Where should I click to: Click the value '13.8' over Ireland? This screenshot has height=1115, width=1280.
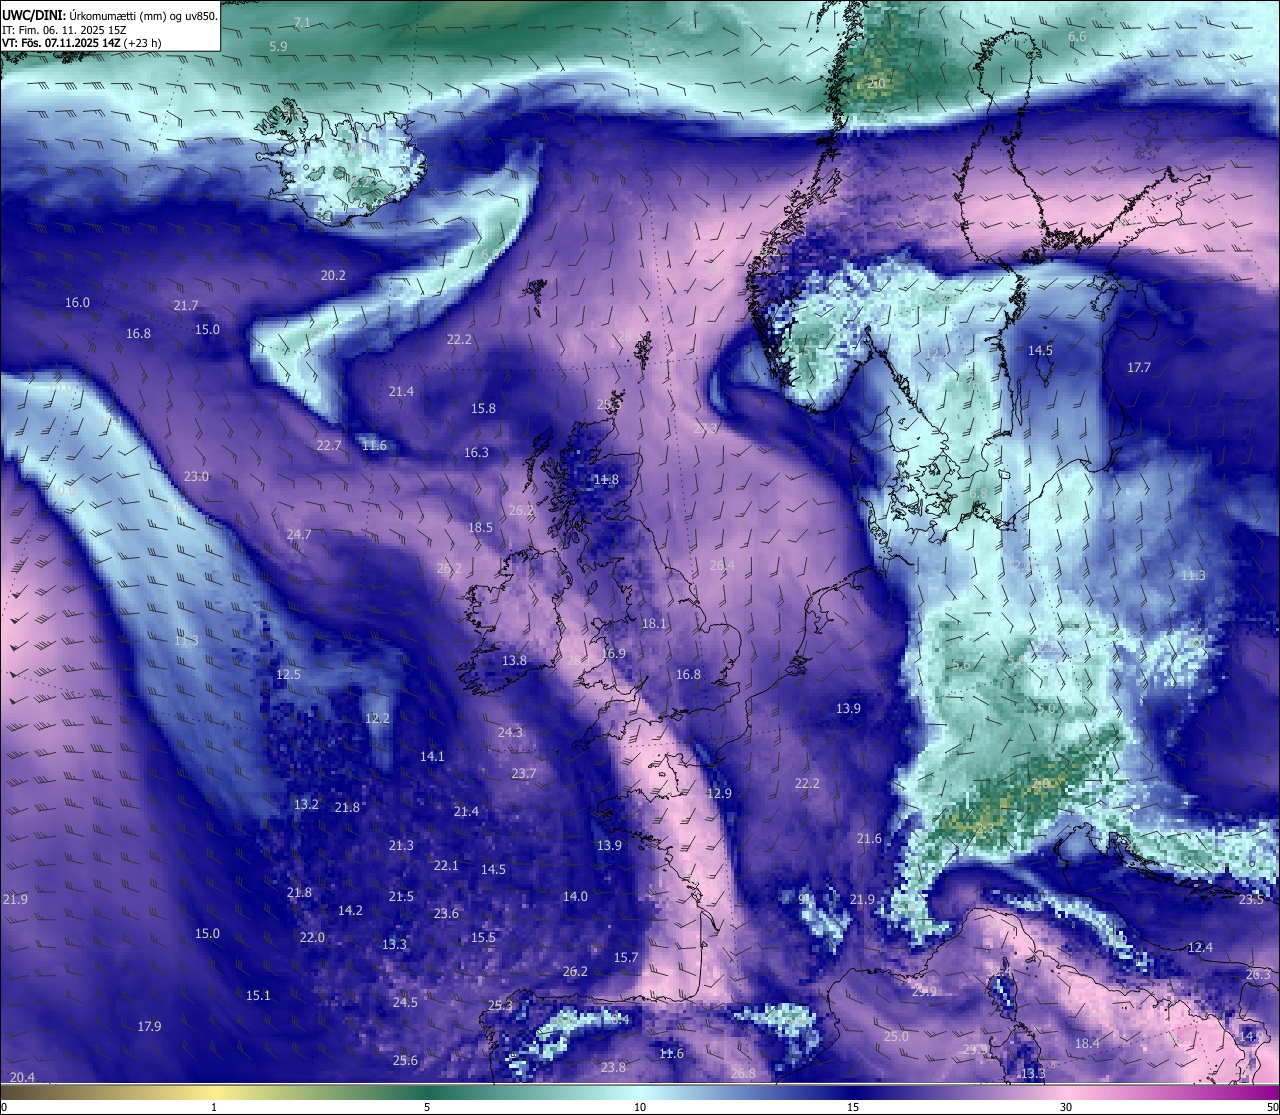coord(514,660)
